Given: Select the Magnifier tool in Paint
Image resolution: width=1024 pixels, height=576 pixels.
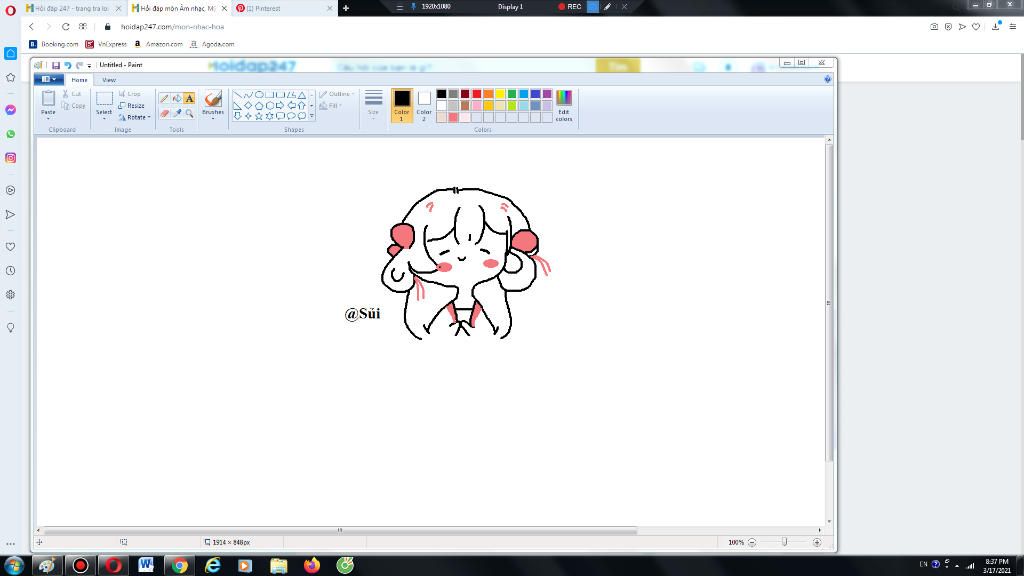Looking at the screenshot, I should coord(189,113).
